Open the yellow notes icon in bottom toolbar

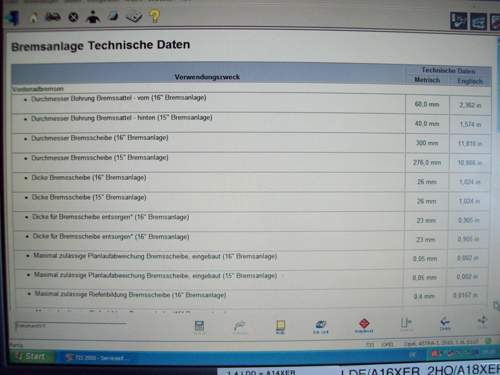click(x=281, y=327)
